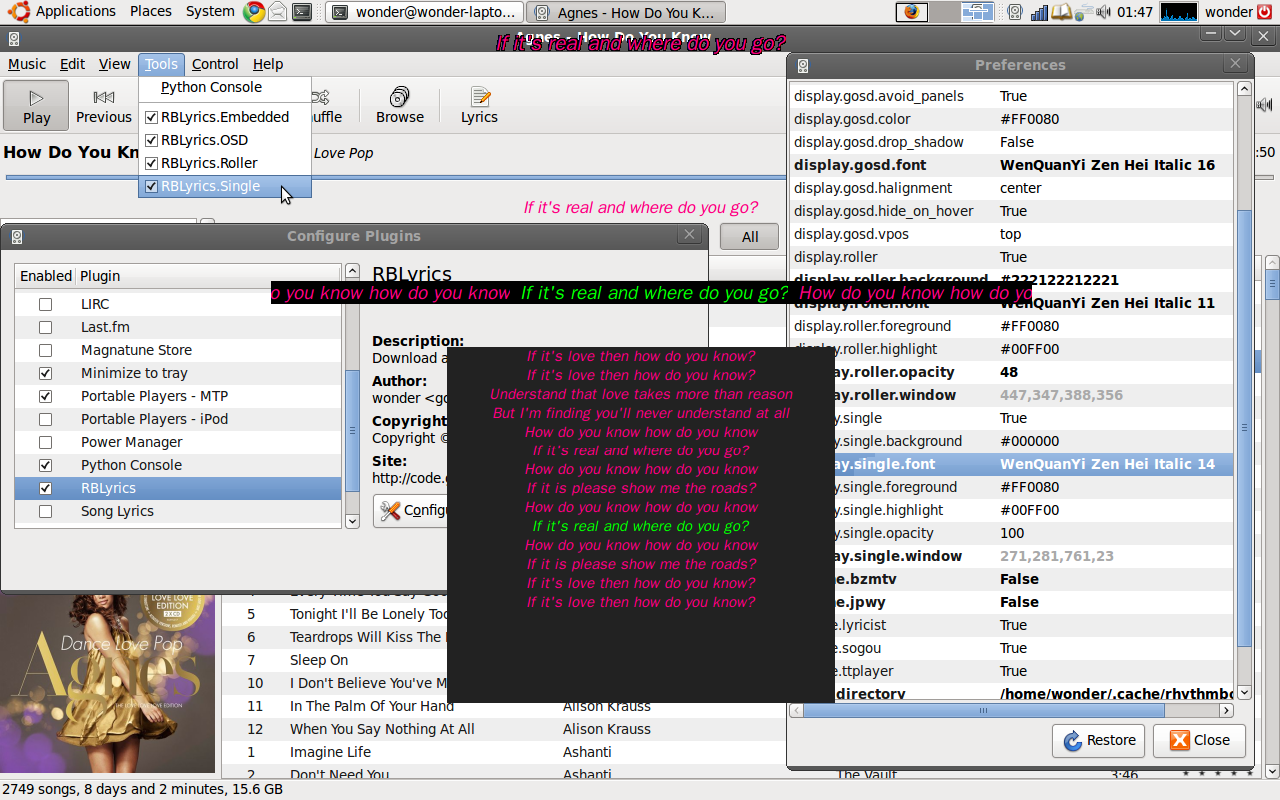Image resolution: width=1280 pixels, height=800 pixels.
Task: Uncheck Portable Players - MTP plugin
Action: 45,396
